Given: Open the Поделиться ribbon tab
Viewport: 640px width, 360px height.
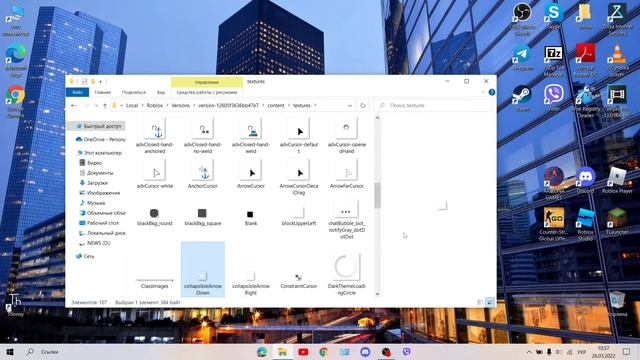Looking at the screenshot, I should 133,92.
